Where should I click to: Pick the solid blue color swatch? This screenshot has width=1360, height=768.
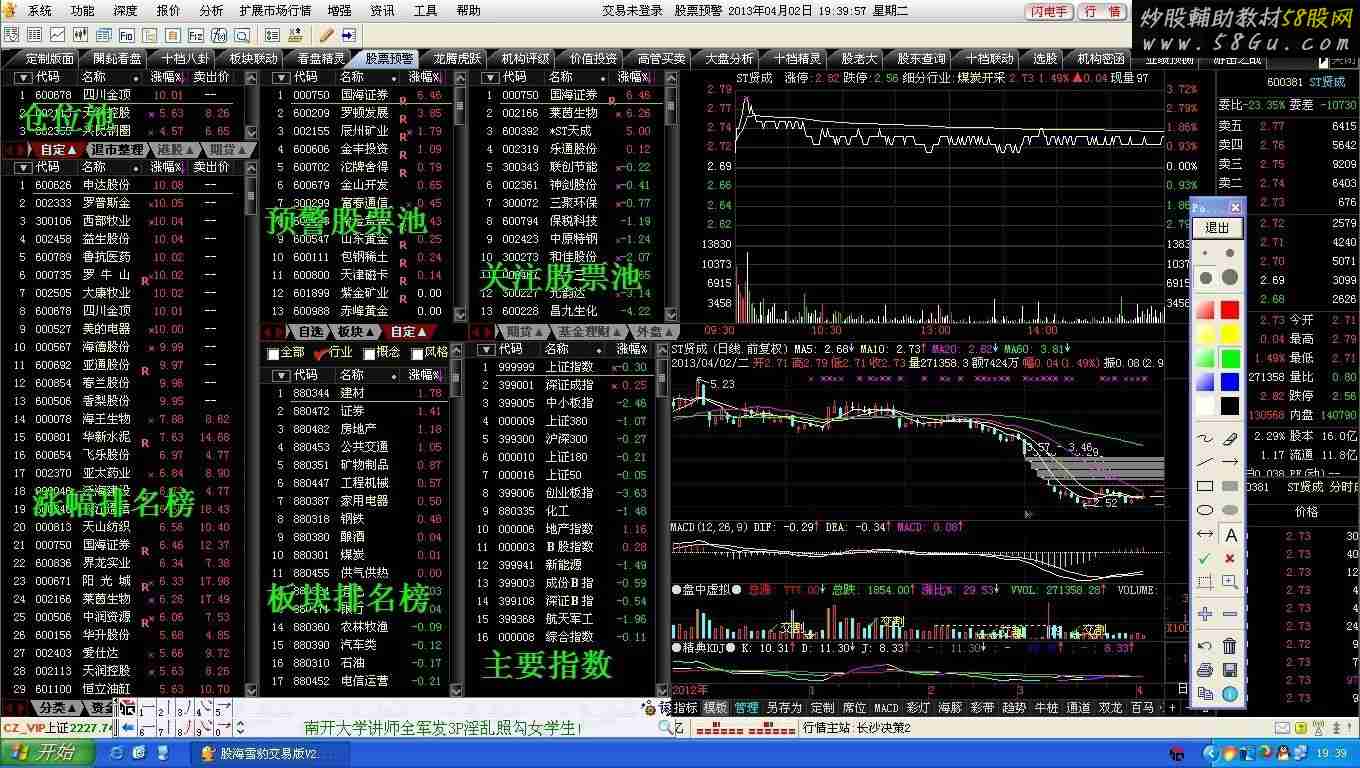1230,382
